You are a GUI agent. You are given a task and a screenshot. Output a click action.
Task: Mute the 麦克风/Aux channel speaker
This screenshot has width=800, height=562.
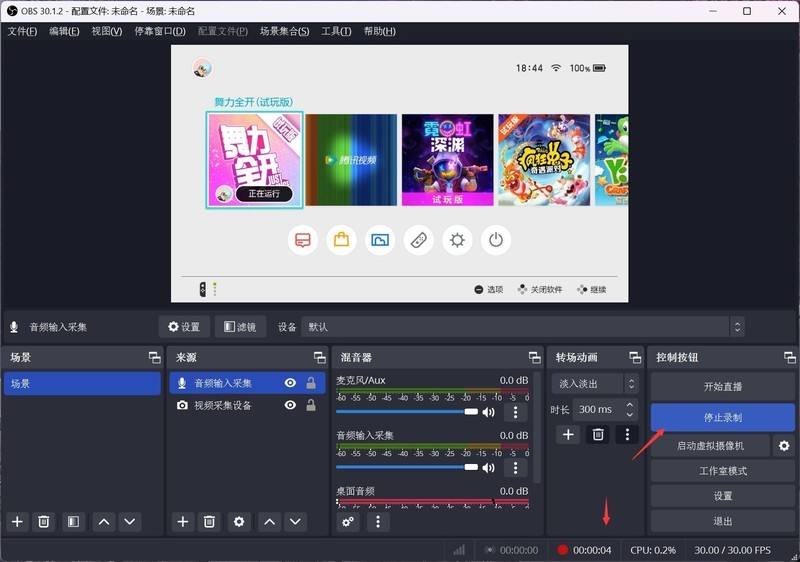pos(489,412)
